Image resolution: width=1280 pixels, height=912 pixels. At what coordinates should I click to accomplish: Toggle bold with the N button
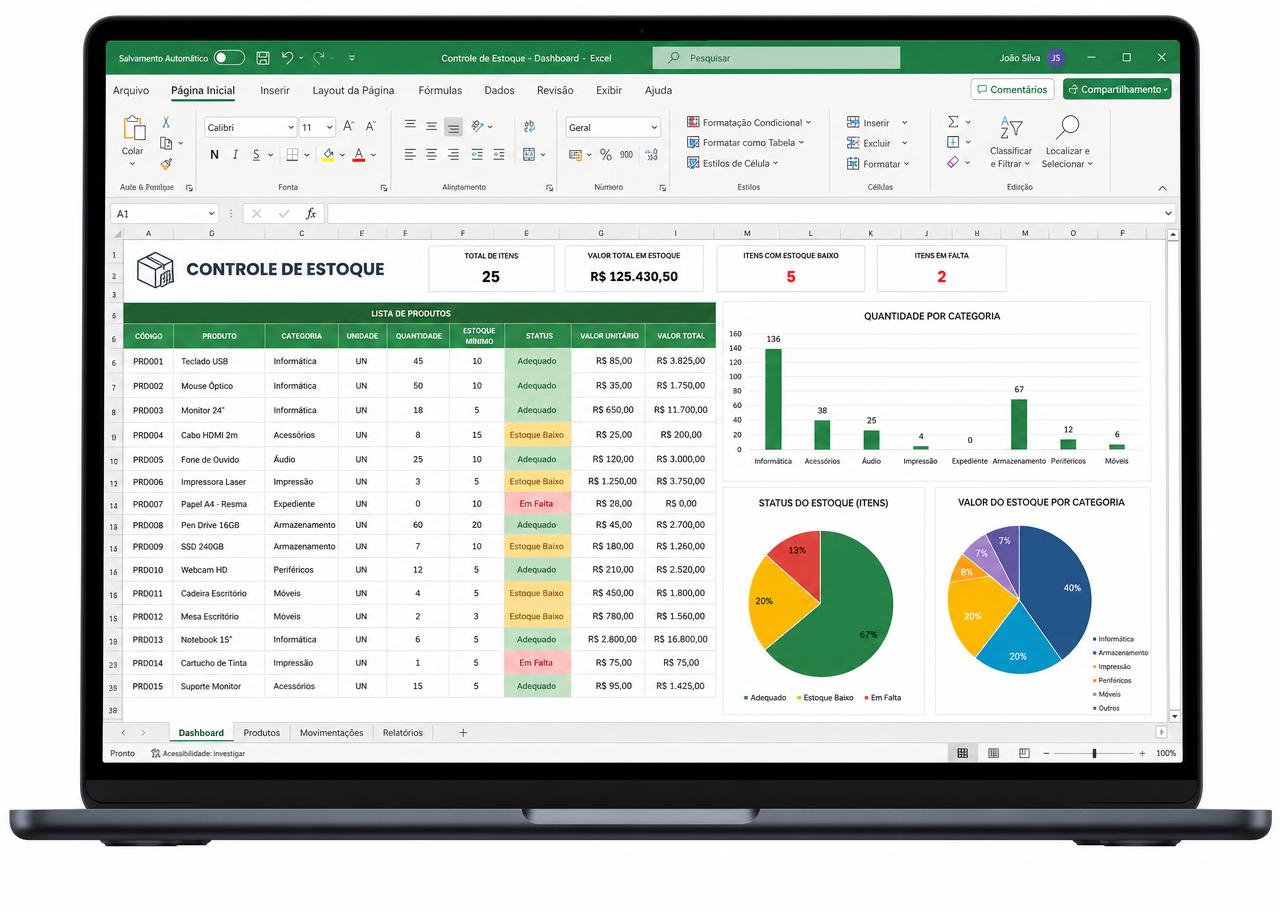point(214,155)
